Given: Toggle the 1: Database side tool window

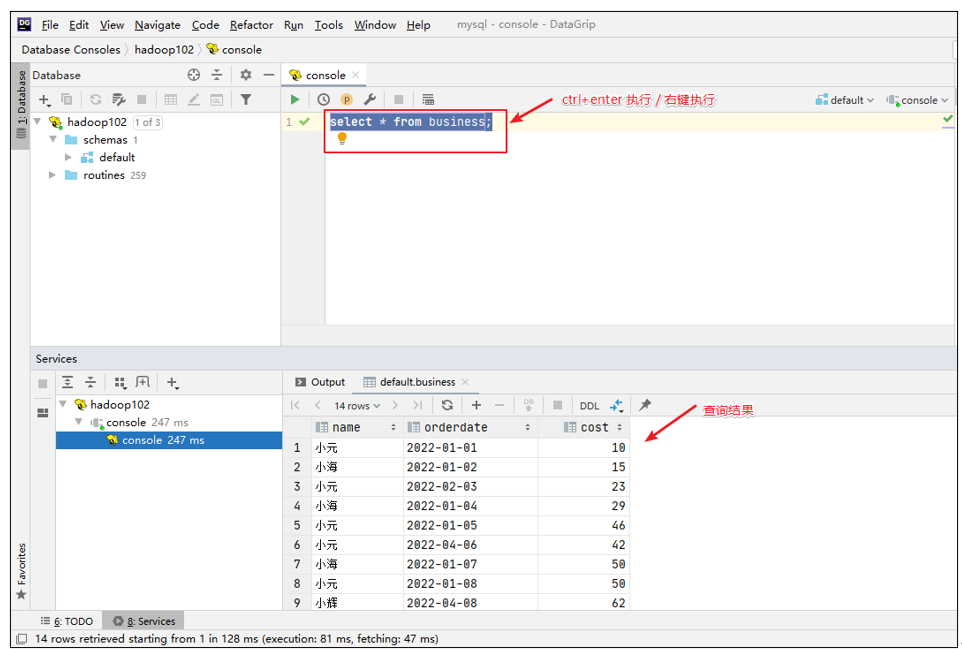Looking at the screenshot, I should pos(20,110).
